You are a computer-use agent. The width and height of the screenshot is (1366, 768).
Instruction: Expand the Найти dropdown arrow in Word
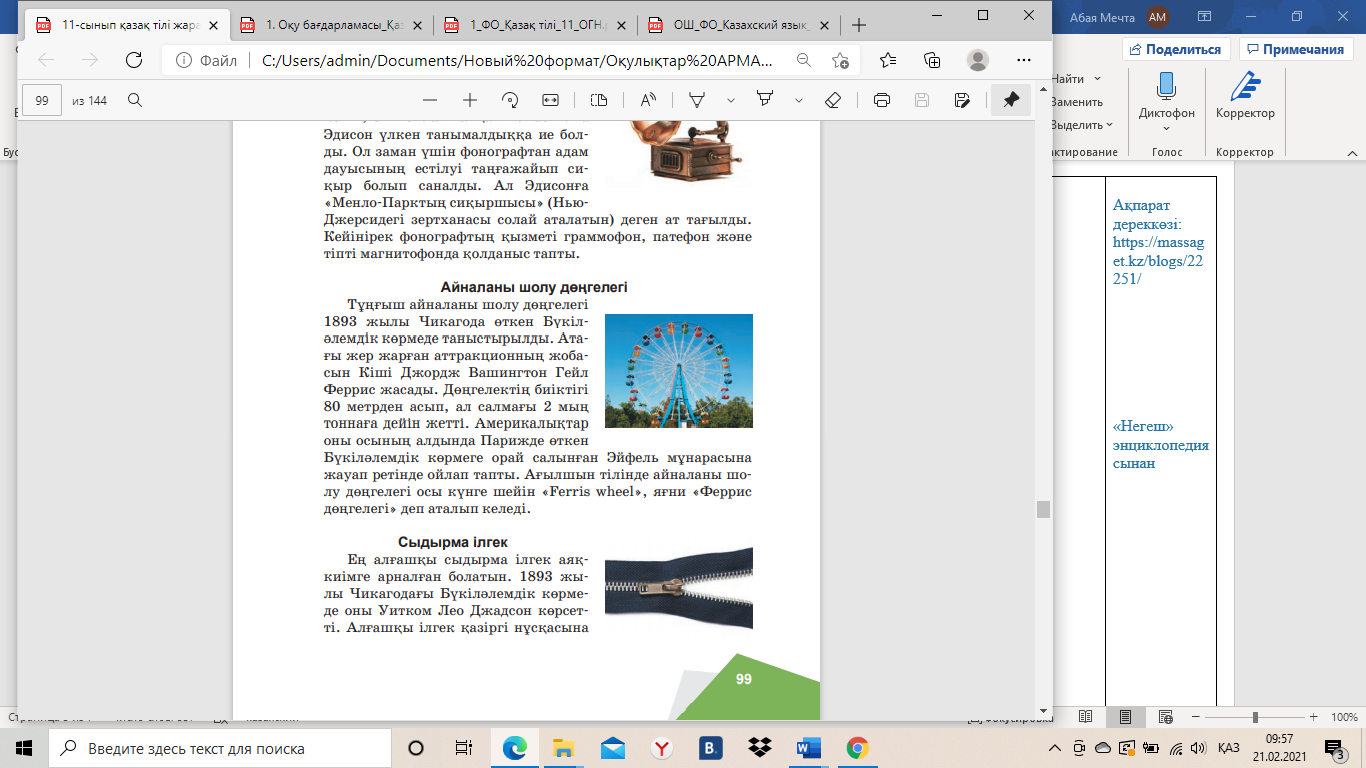pyautogui.click(x=1097, y=78)
